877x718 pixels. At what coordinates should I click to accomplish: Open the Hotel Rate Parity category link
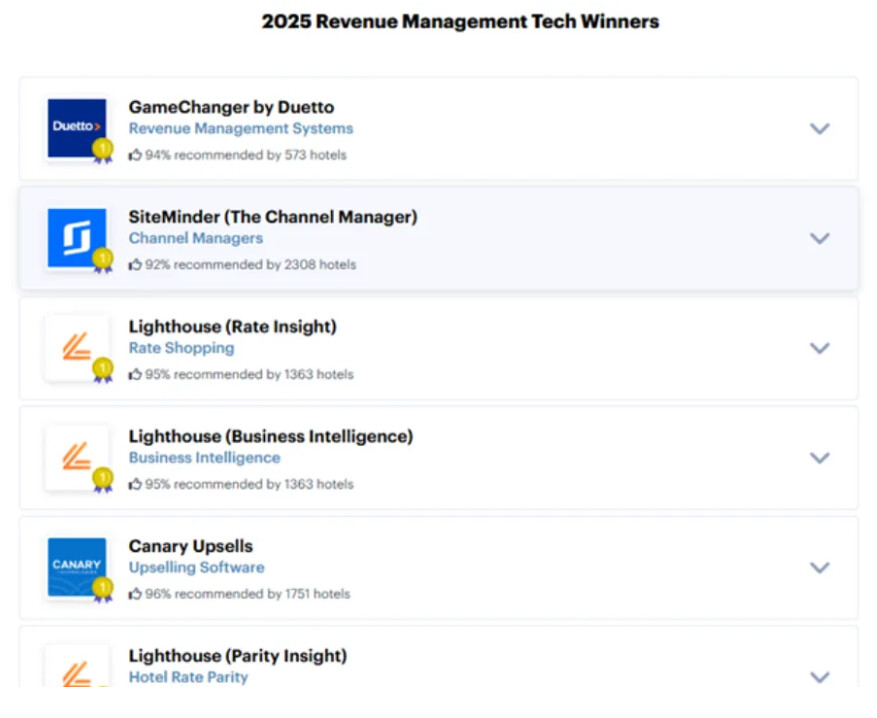[188, 677]
